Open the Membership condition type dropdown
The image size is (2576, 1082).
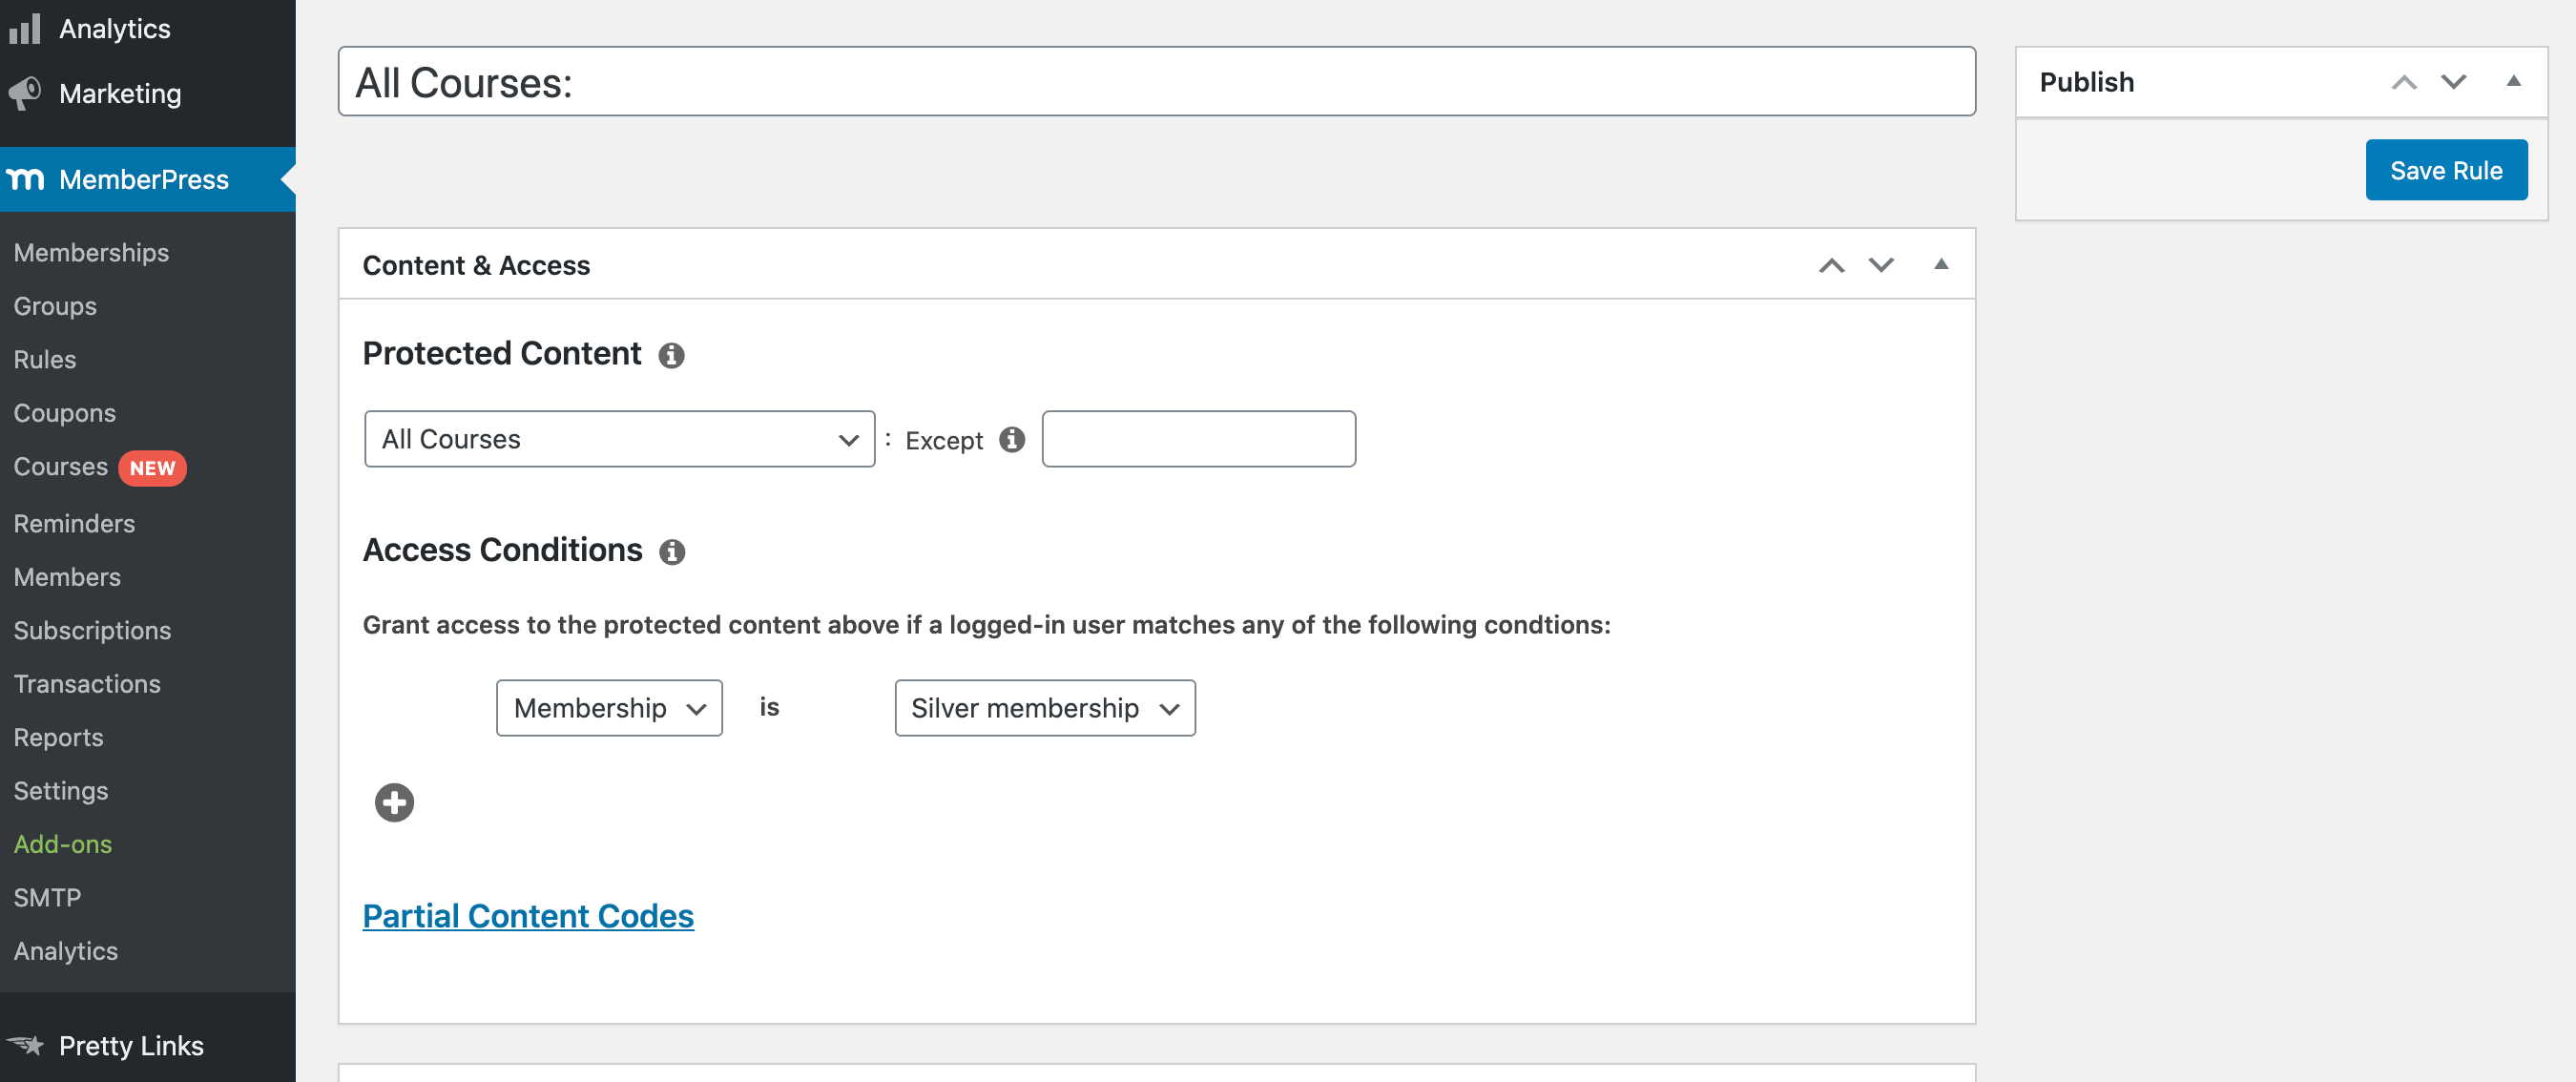[x=609, y=707]
